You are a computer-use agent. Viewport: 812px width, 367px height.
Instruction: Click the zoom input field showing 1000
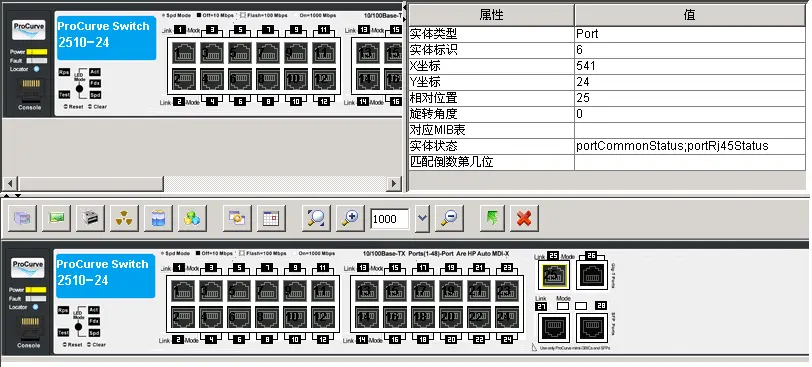pos(390,218)
